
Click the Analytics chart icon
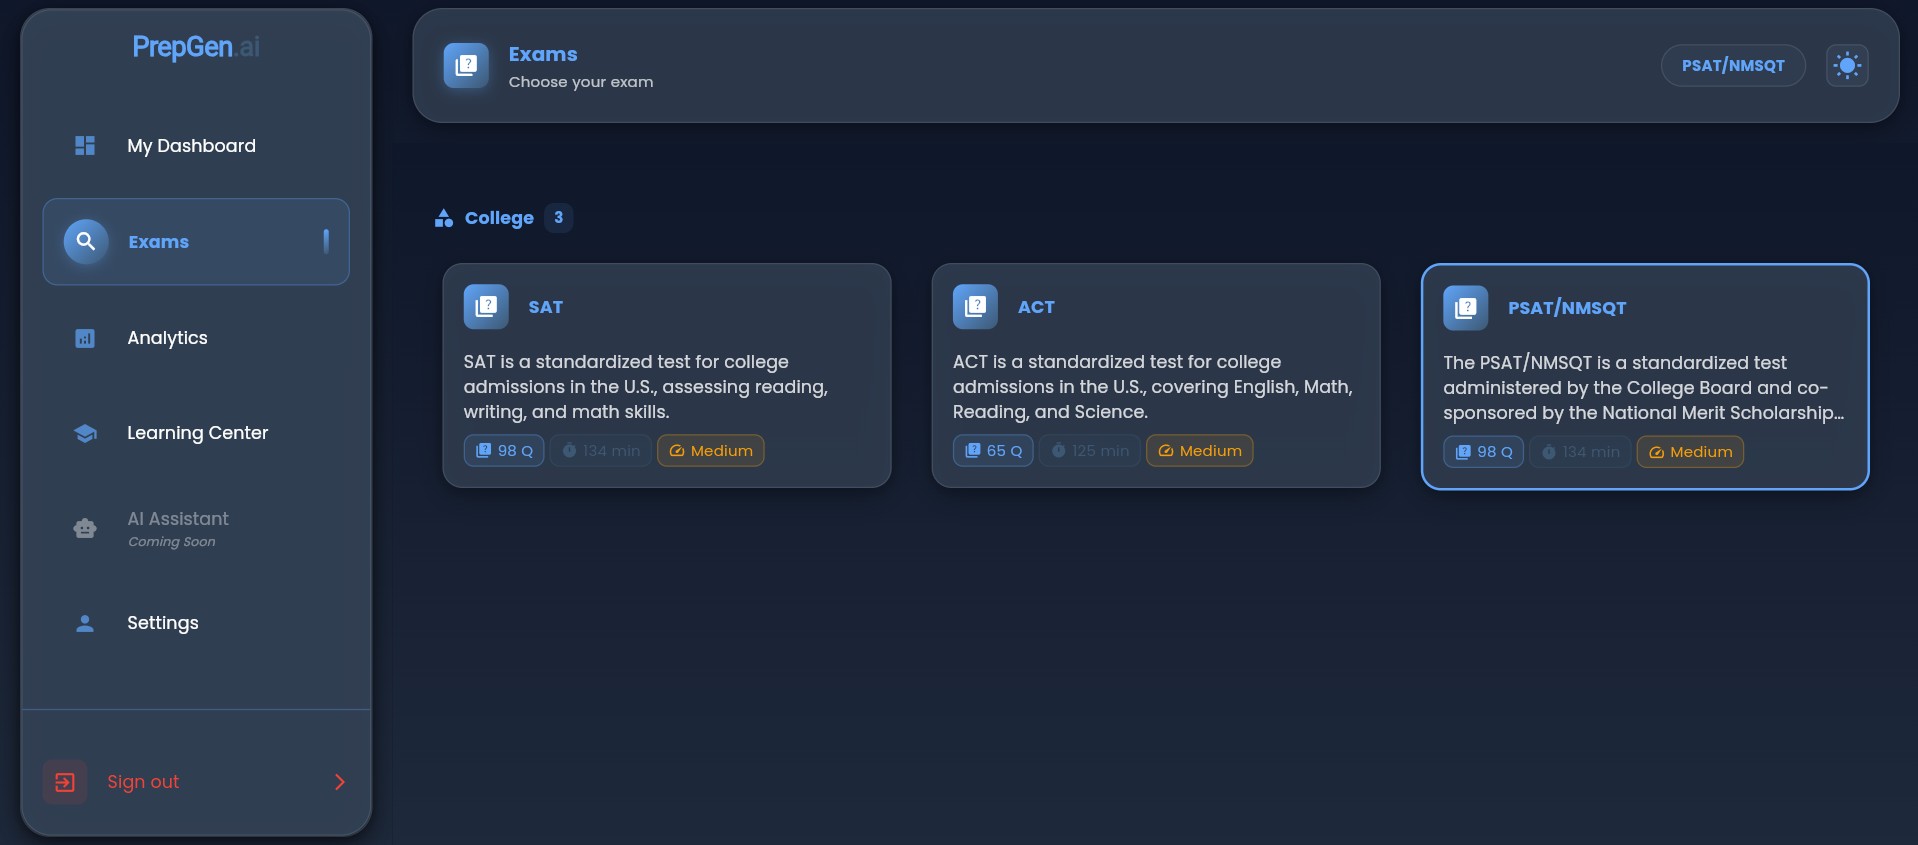coord(85,338)
